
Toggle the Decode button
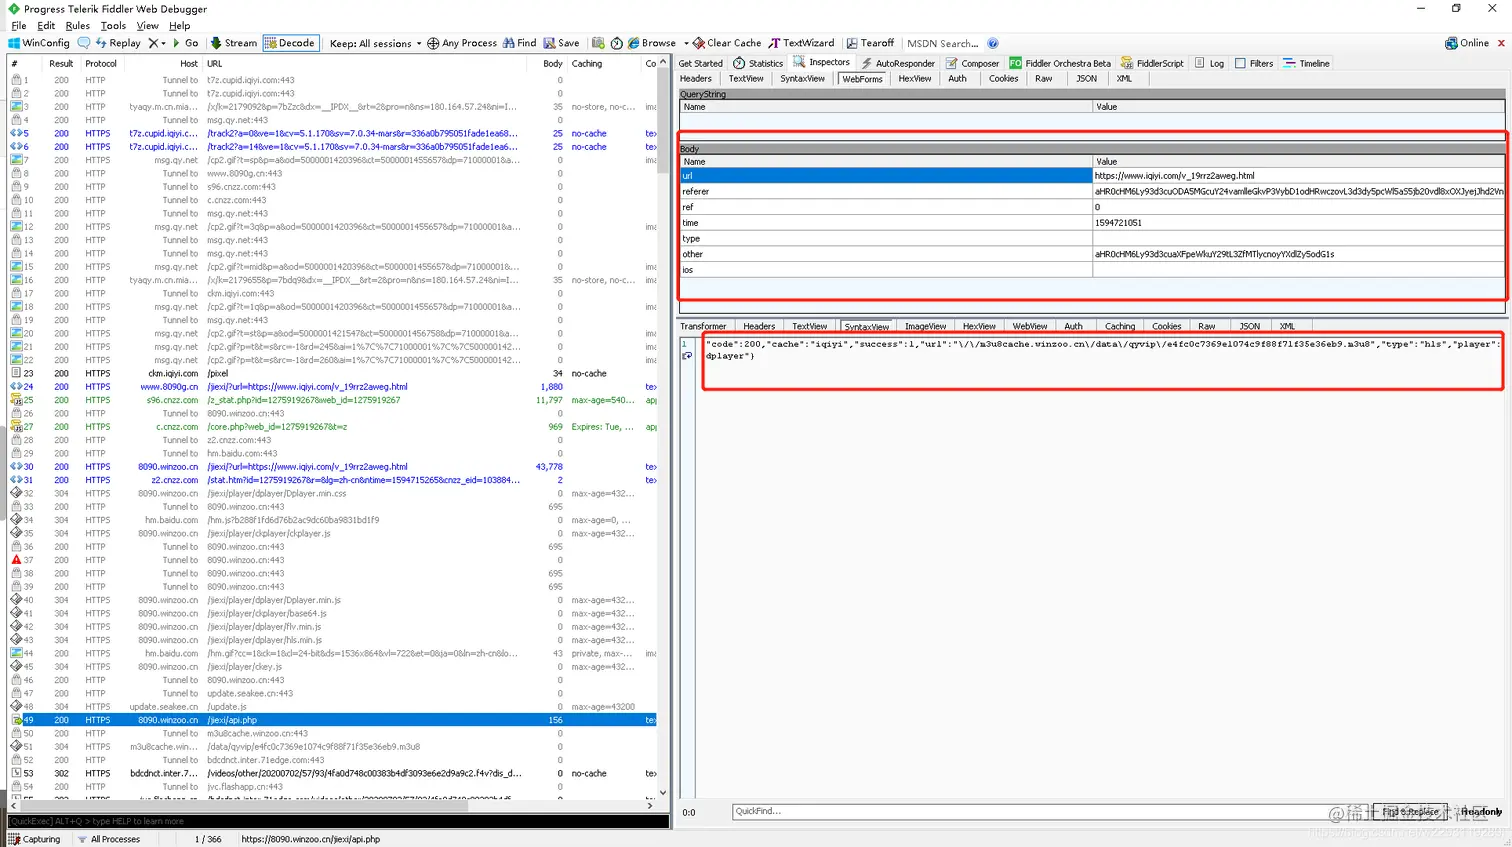point(290,43)
